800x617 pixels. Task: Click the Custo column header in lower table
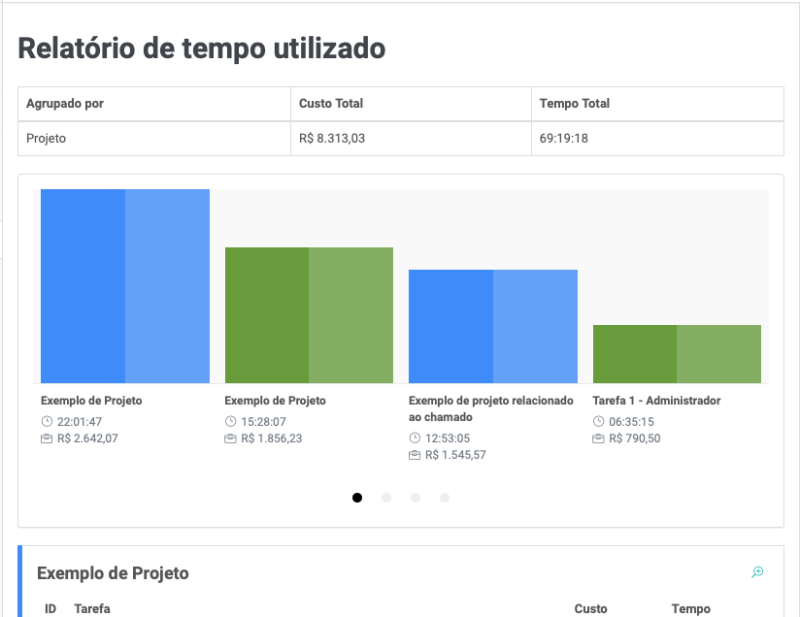590,609
